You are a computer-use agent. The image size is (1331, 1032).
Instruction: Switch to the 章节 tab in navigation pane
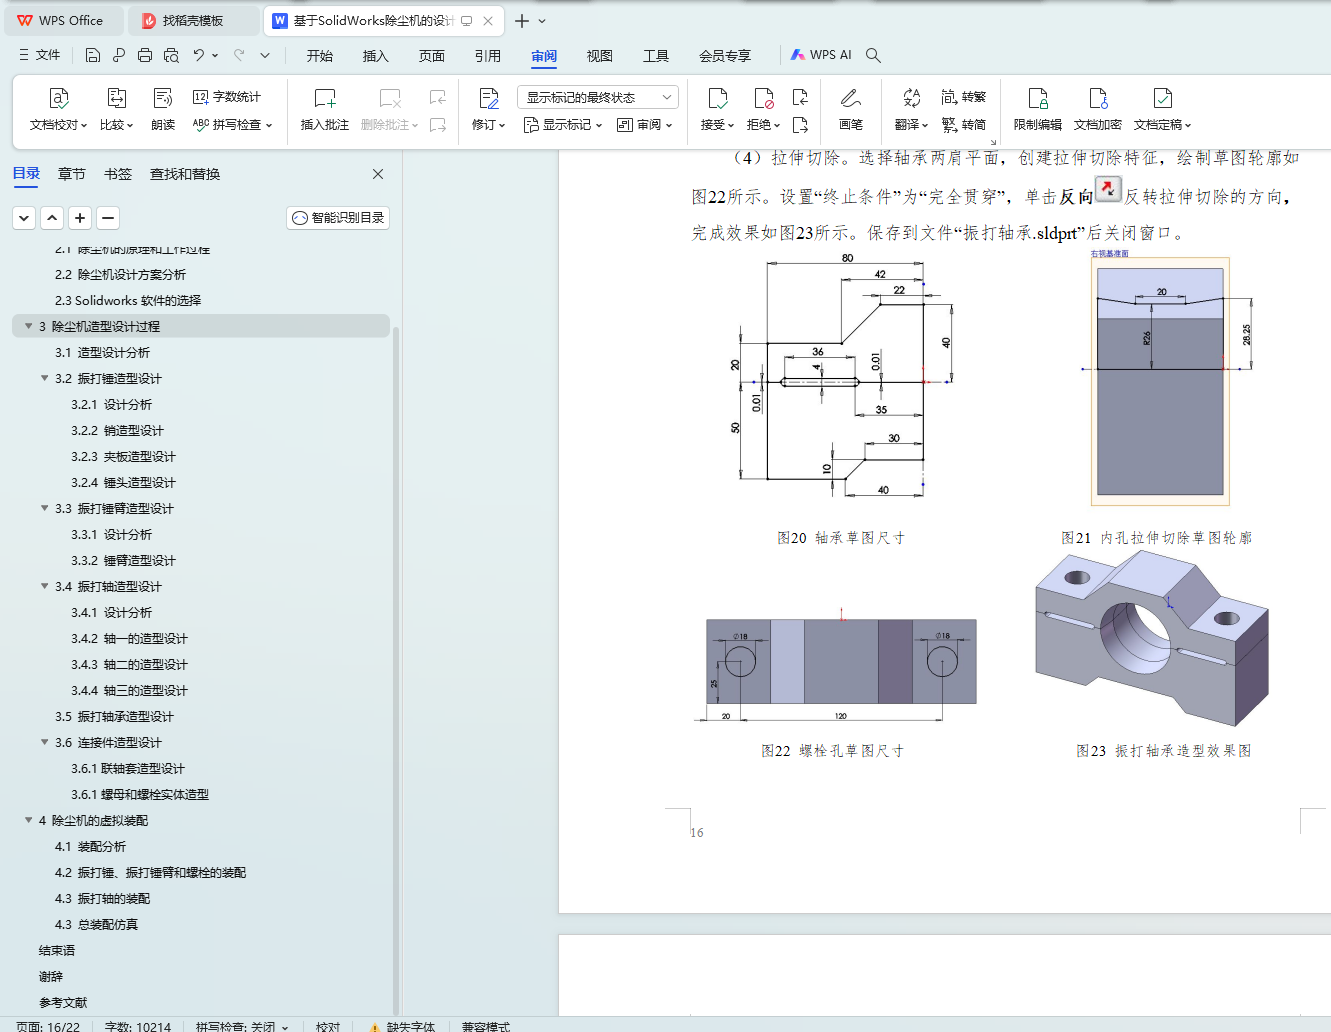pyautogui.click(x=72, y=174)
